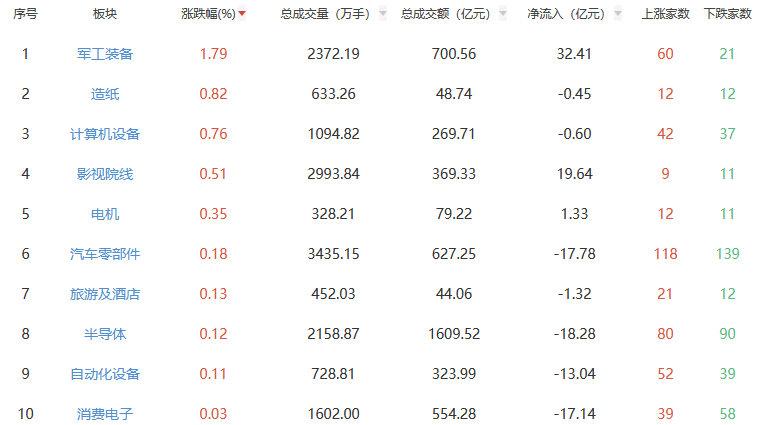Open the 影视院线 sector link

click(x=105, y=174)
